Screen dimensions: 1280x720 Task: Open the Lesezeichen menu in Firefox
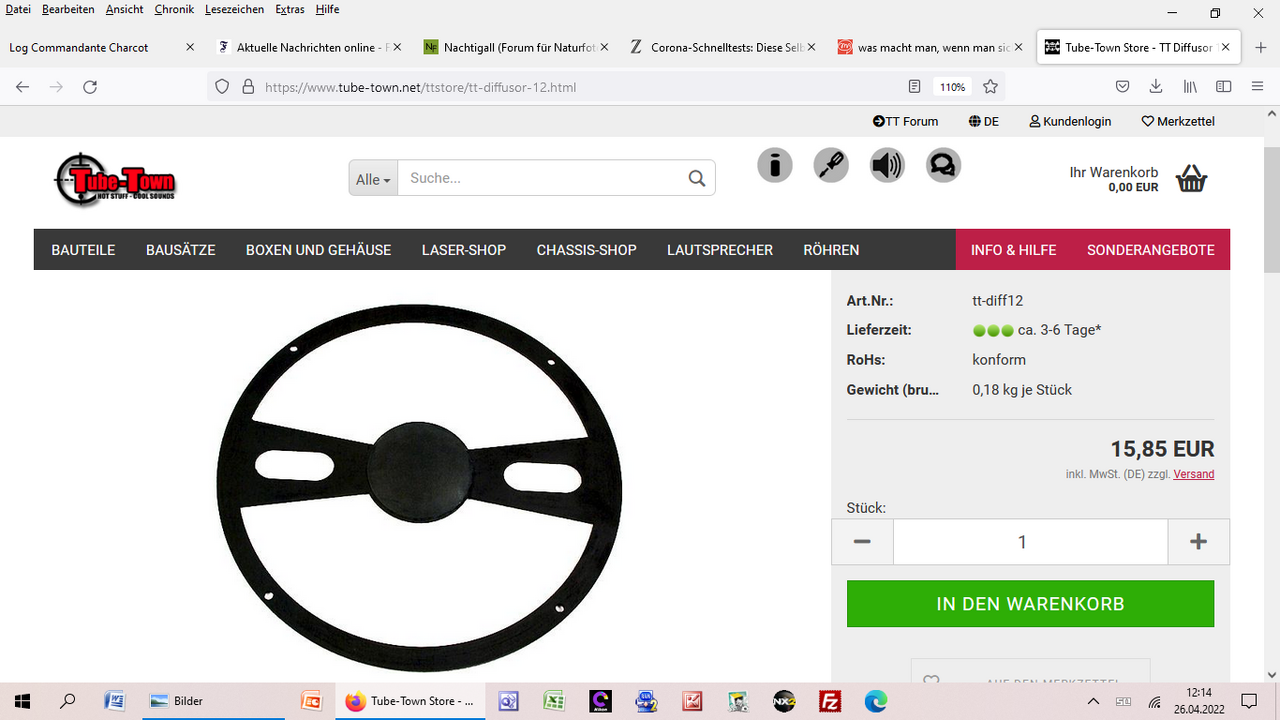click(234, 9)
